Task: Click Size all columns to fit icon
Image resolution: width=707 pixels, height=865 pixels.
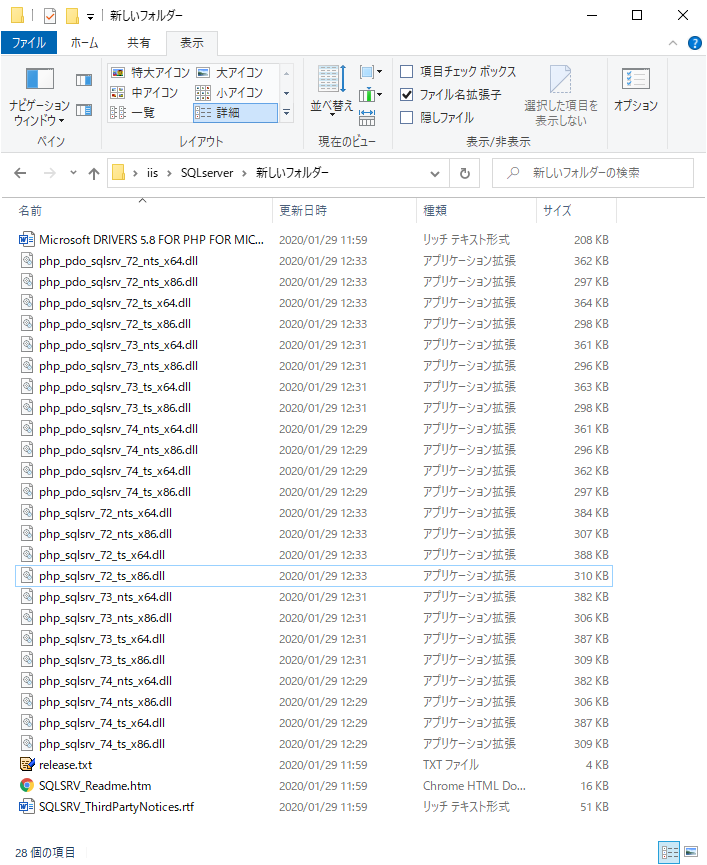Action: (x=367, y=118)
